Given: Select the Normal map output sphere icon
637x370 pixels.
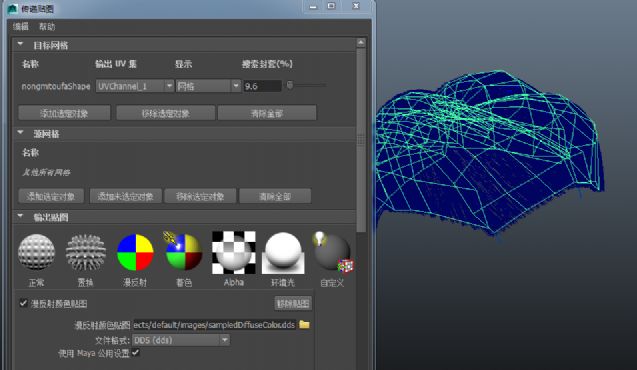Looking at the screenshot, I should 36,252.
